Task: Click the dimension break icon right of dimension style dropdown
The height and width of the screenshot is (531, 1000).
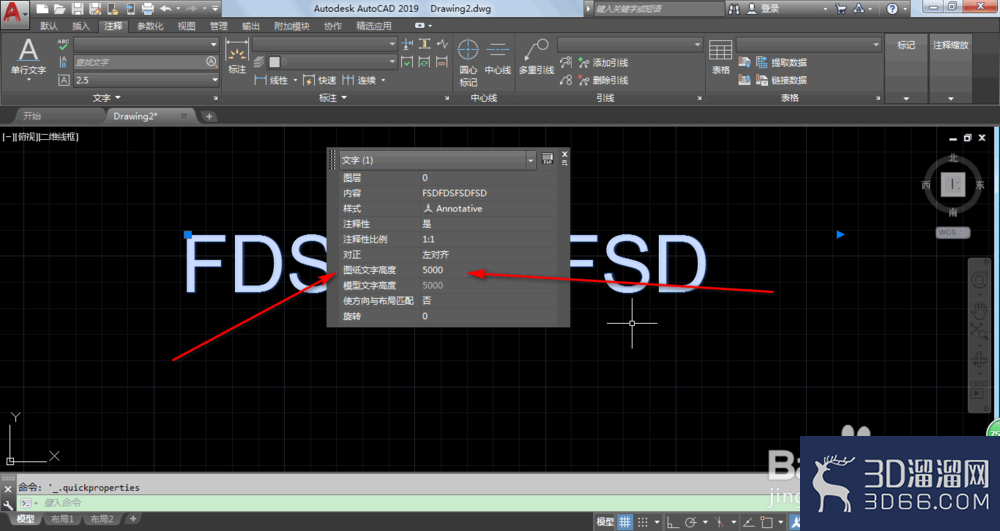Action: click(408, 44)
